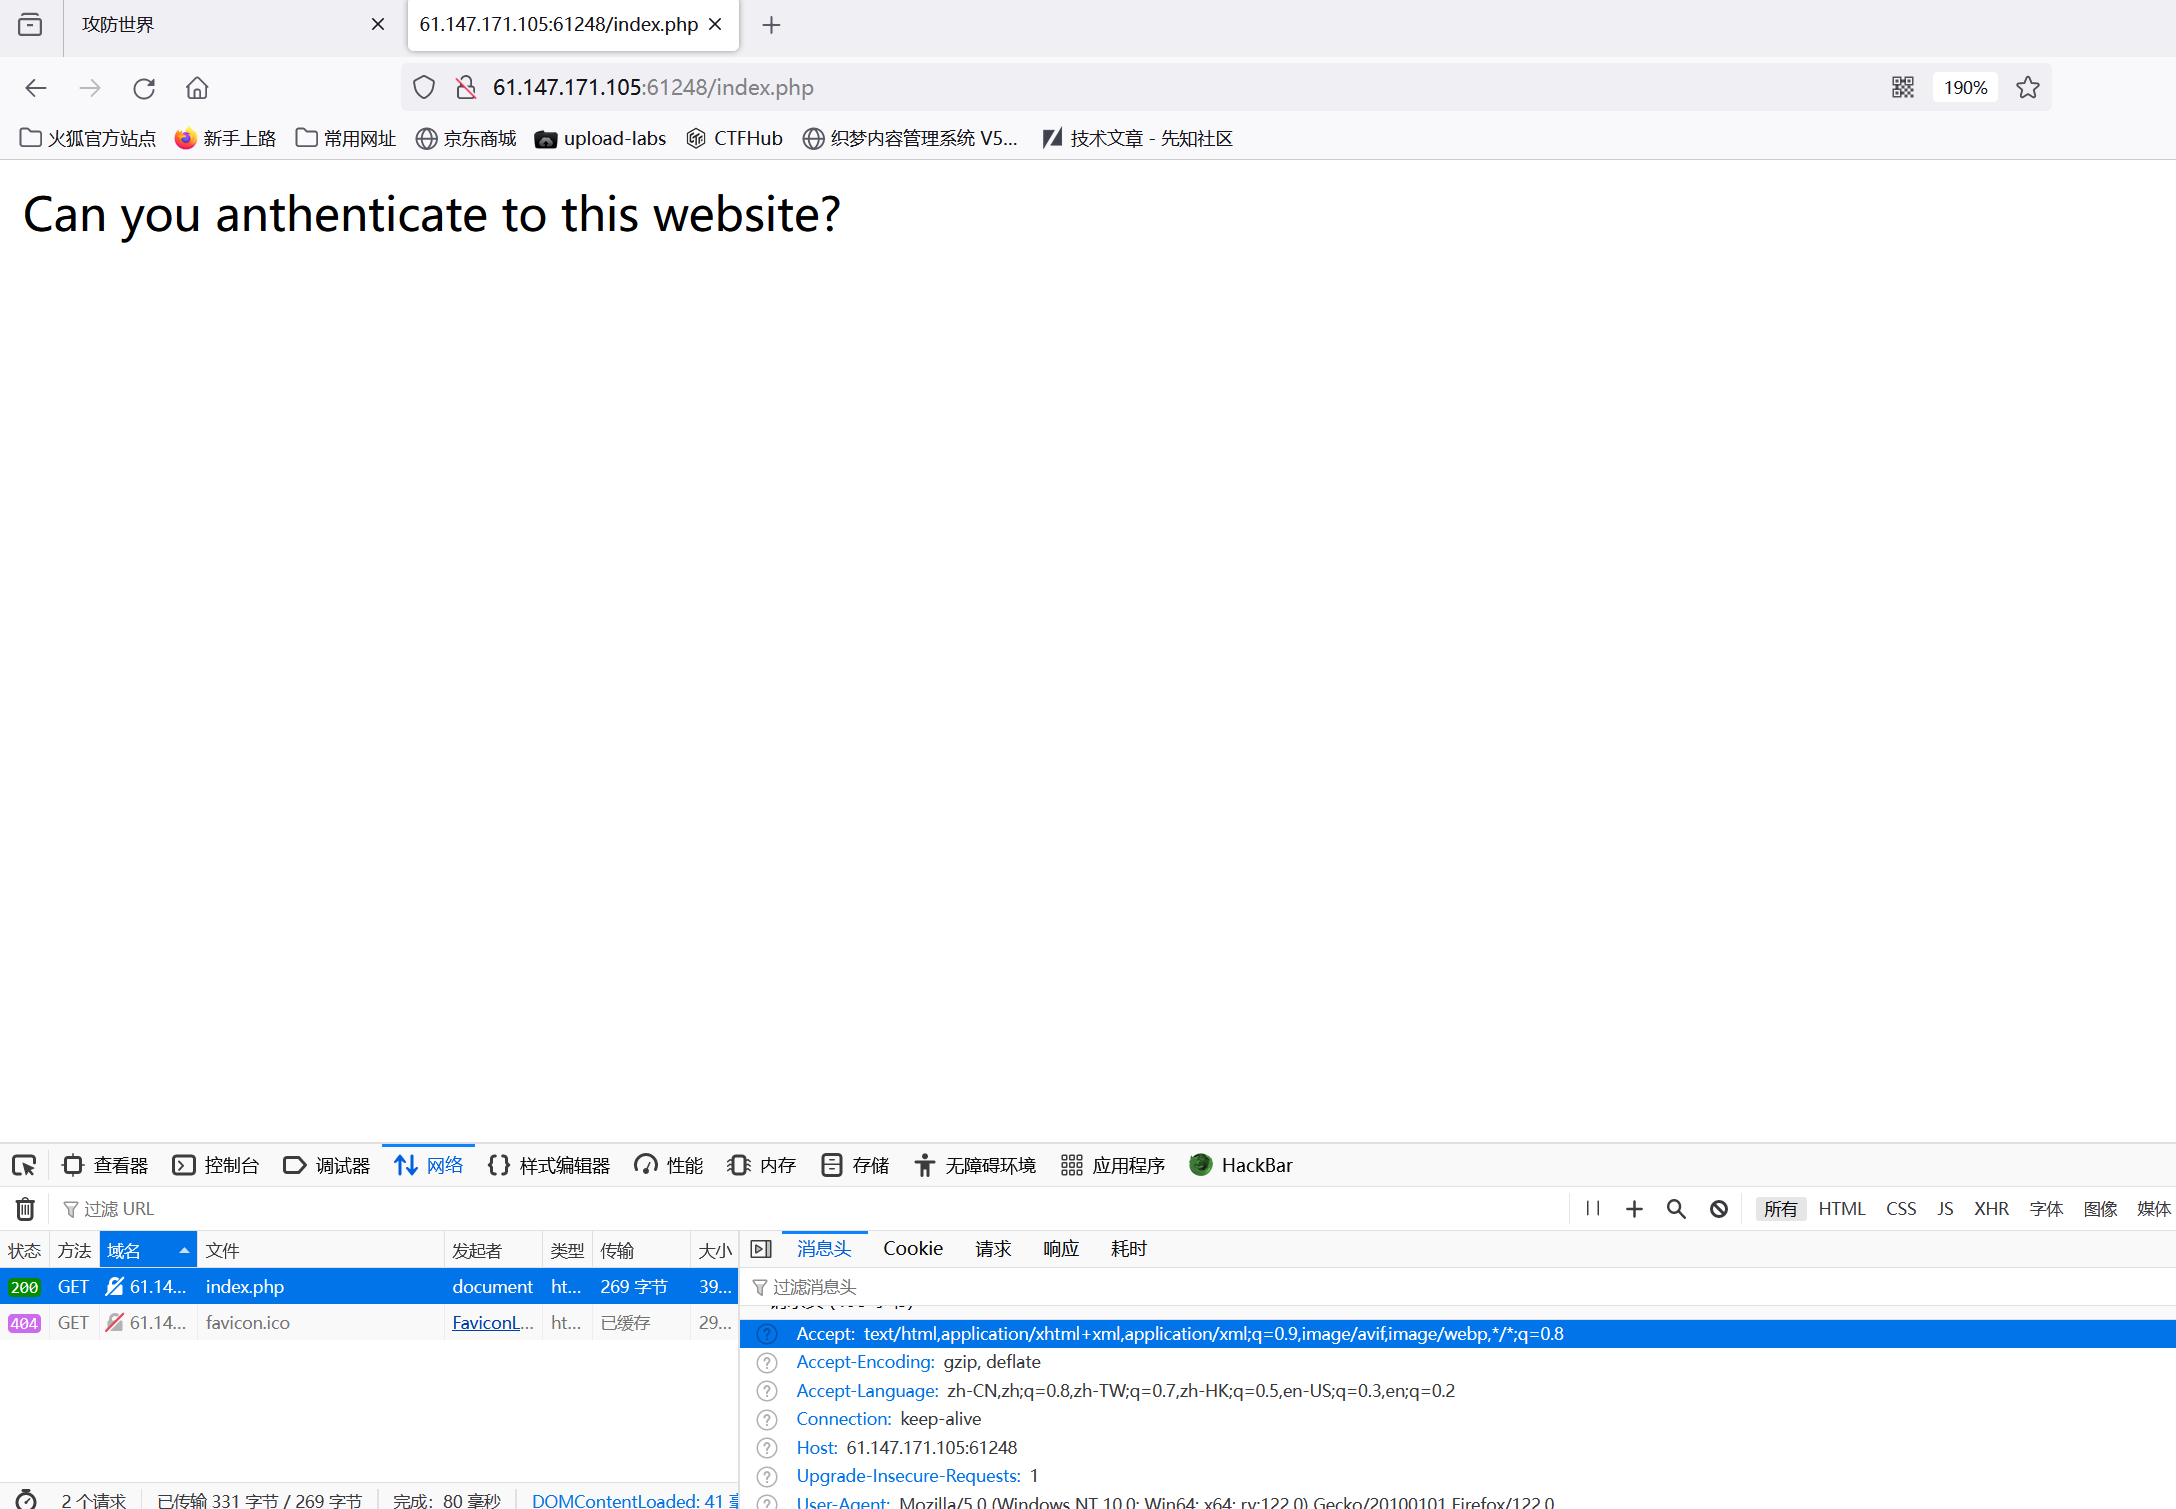The image size is (2176, 1509).
Task: Reload the current page
Action: 144,88
